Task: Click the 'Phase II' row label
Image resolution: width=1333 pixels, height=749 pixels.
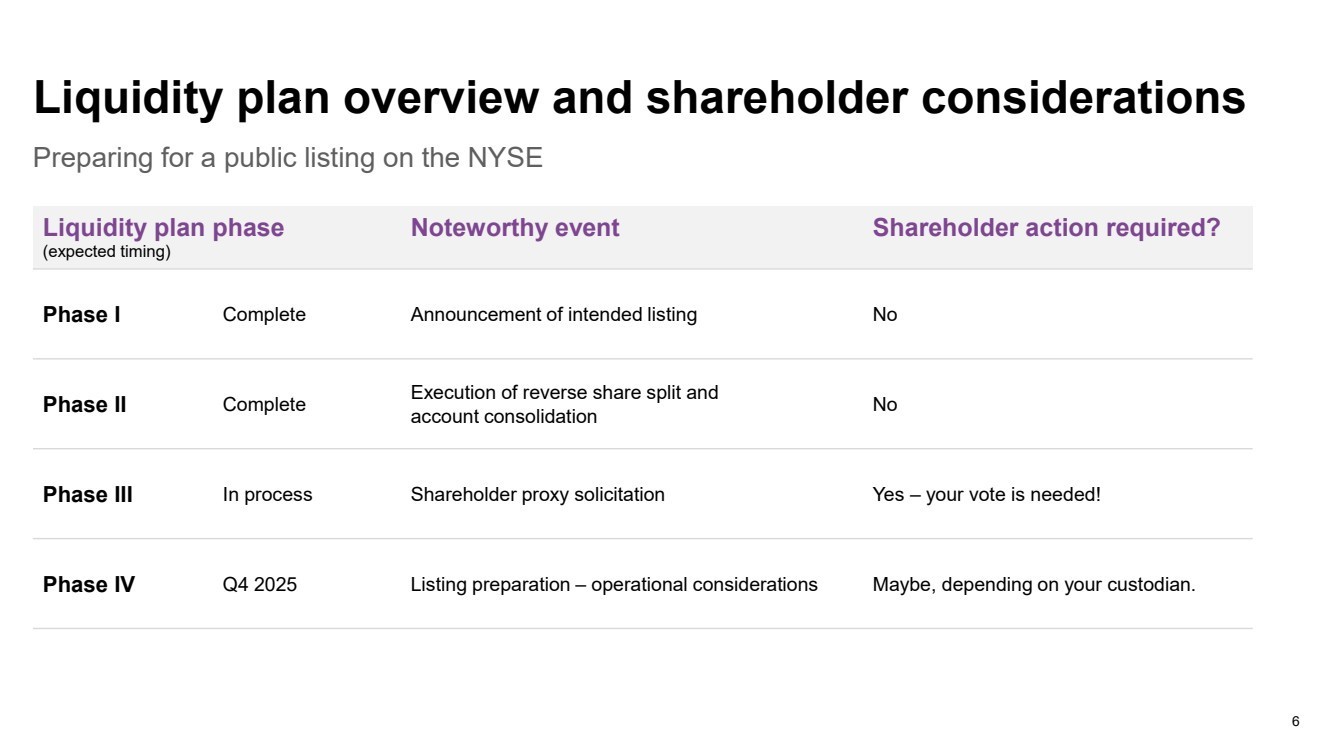Action: tap(85, 405)
